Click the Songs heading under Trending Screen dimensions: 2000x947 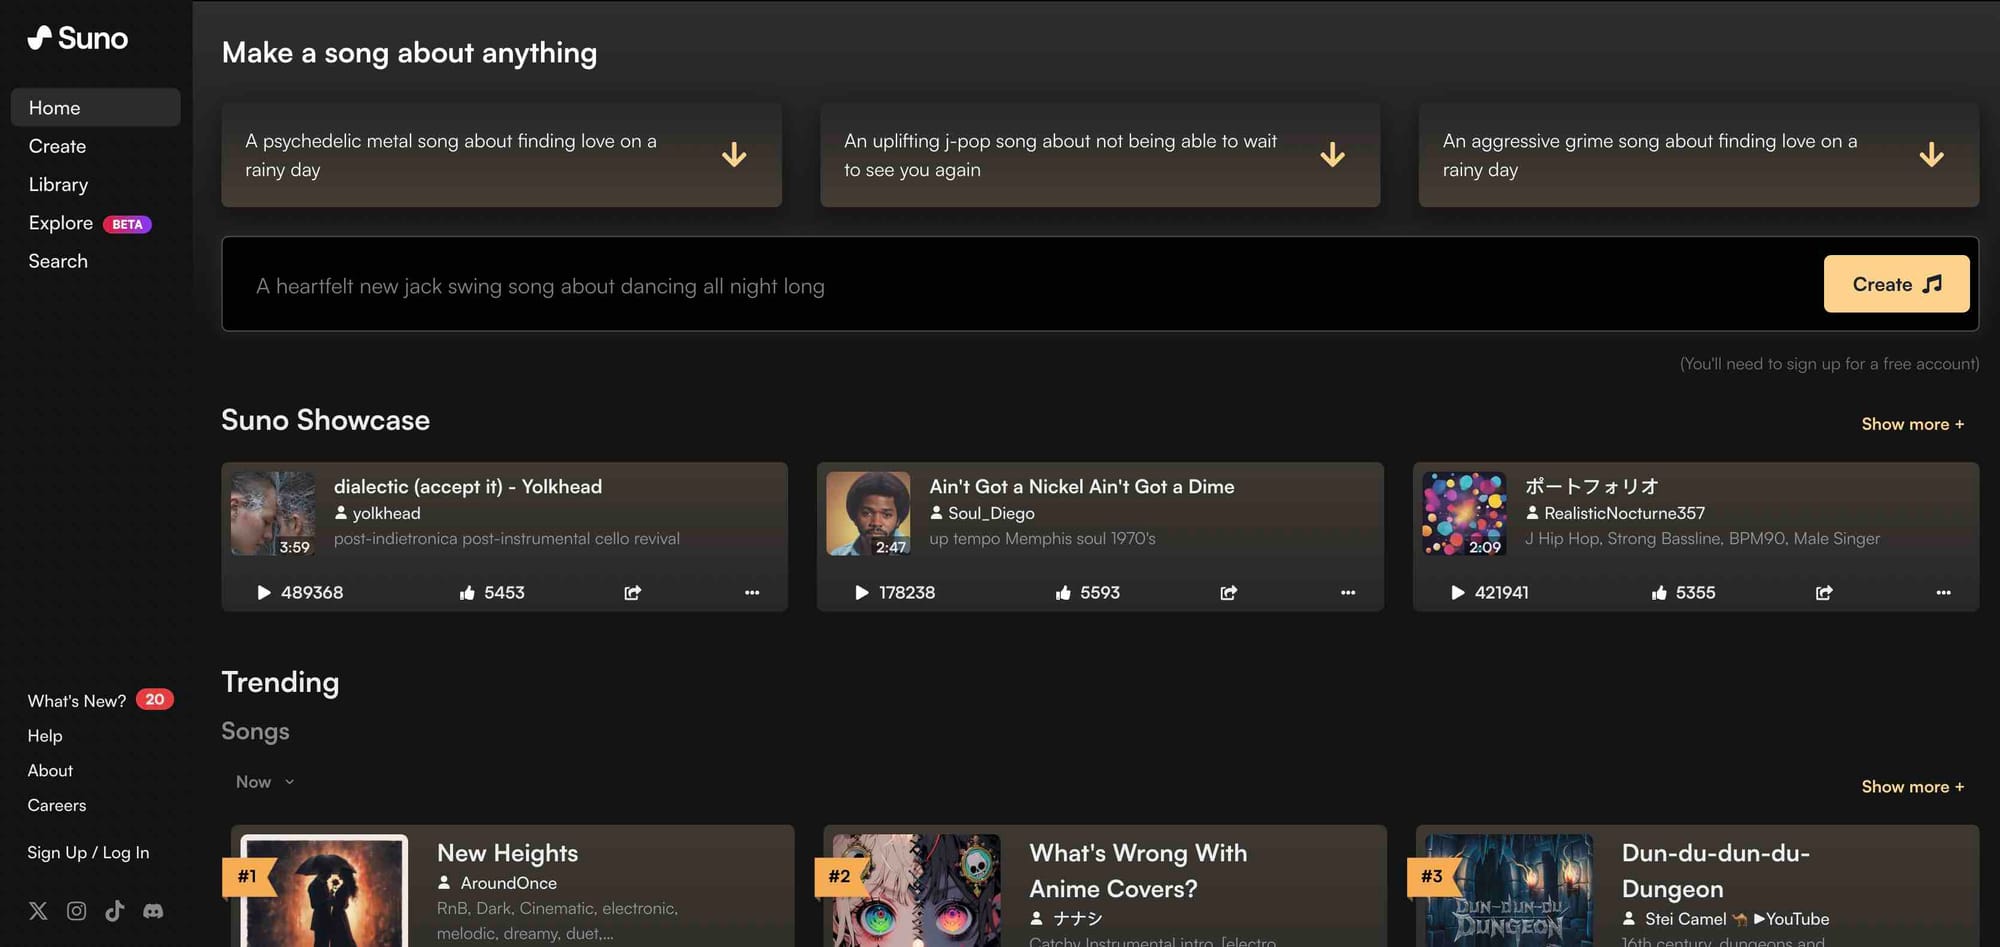tap(255, 731)
